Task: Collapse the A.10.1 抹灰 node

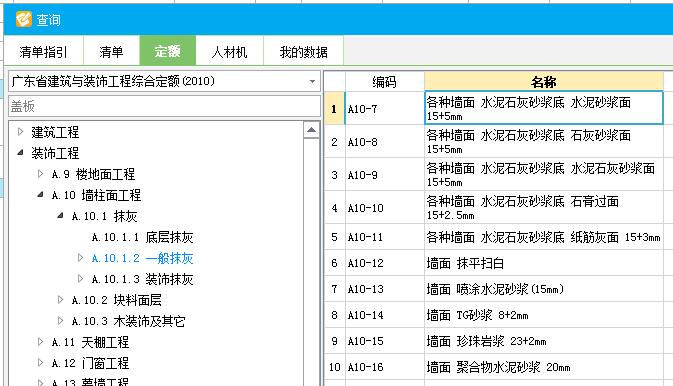Action: (61, 216)
